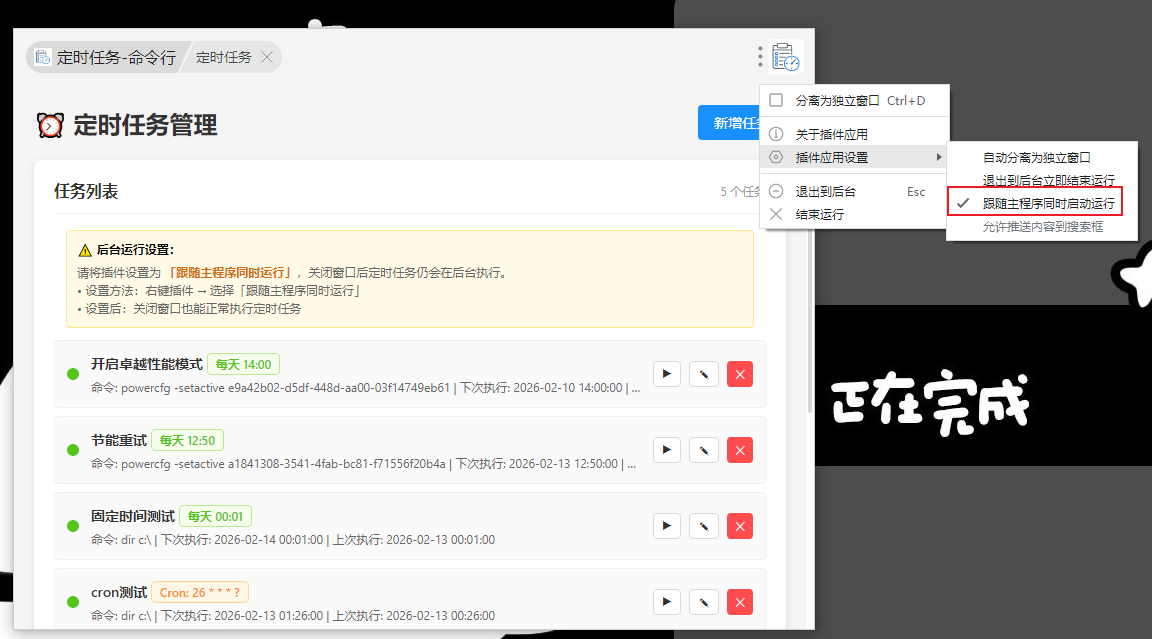Click the scheduled task plugin icon

coord(786,57)
